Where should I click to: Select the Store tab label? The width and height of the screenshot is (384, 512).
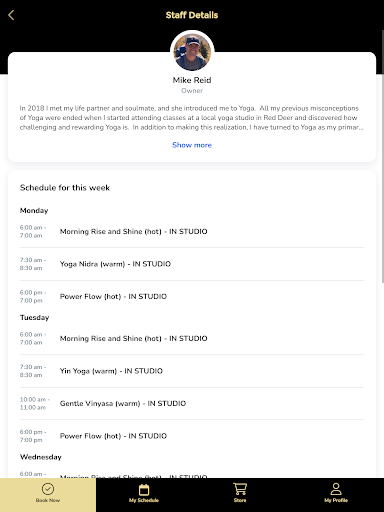[x=240, y=500]
